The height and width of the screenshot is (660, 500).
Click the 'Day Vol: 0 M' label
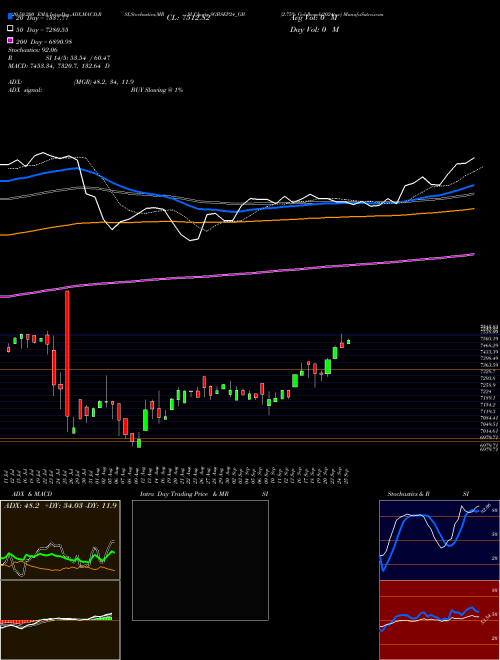click(314, 30)
